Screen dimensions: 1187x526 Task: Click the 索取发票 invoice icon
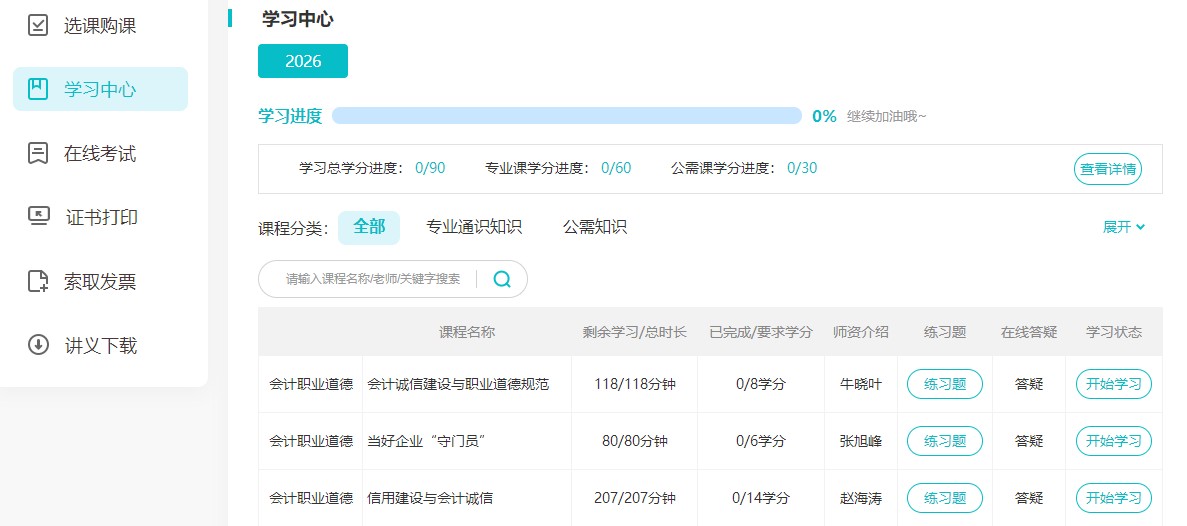(38, 282)
